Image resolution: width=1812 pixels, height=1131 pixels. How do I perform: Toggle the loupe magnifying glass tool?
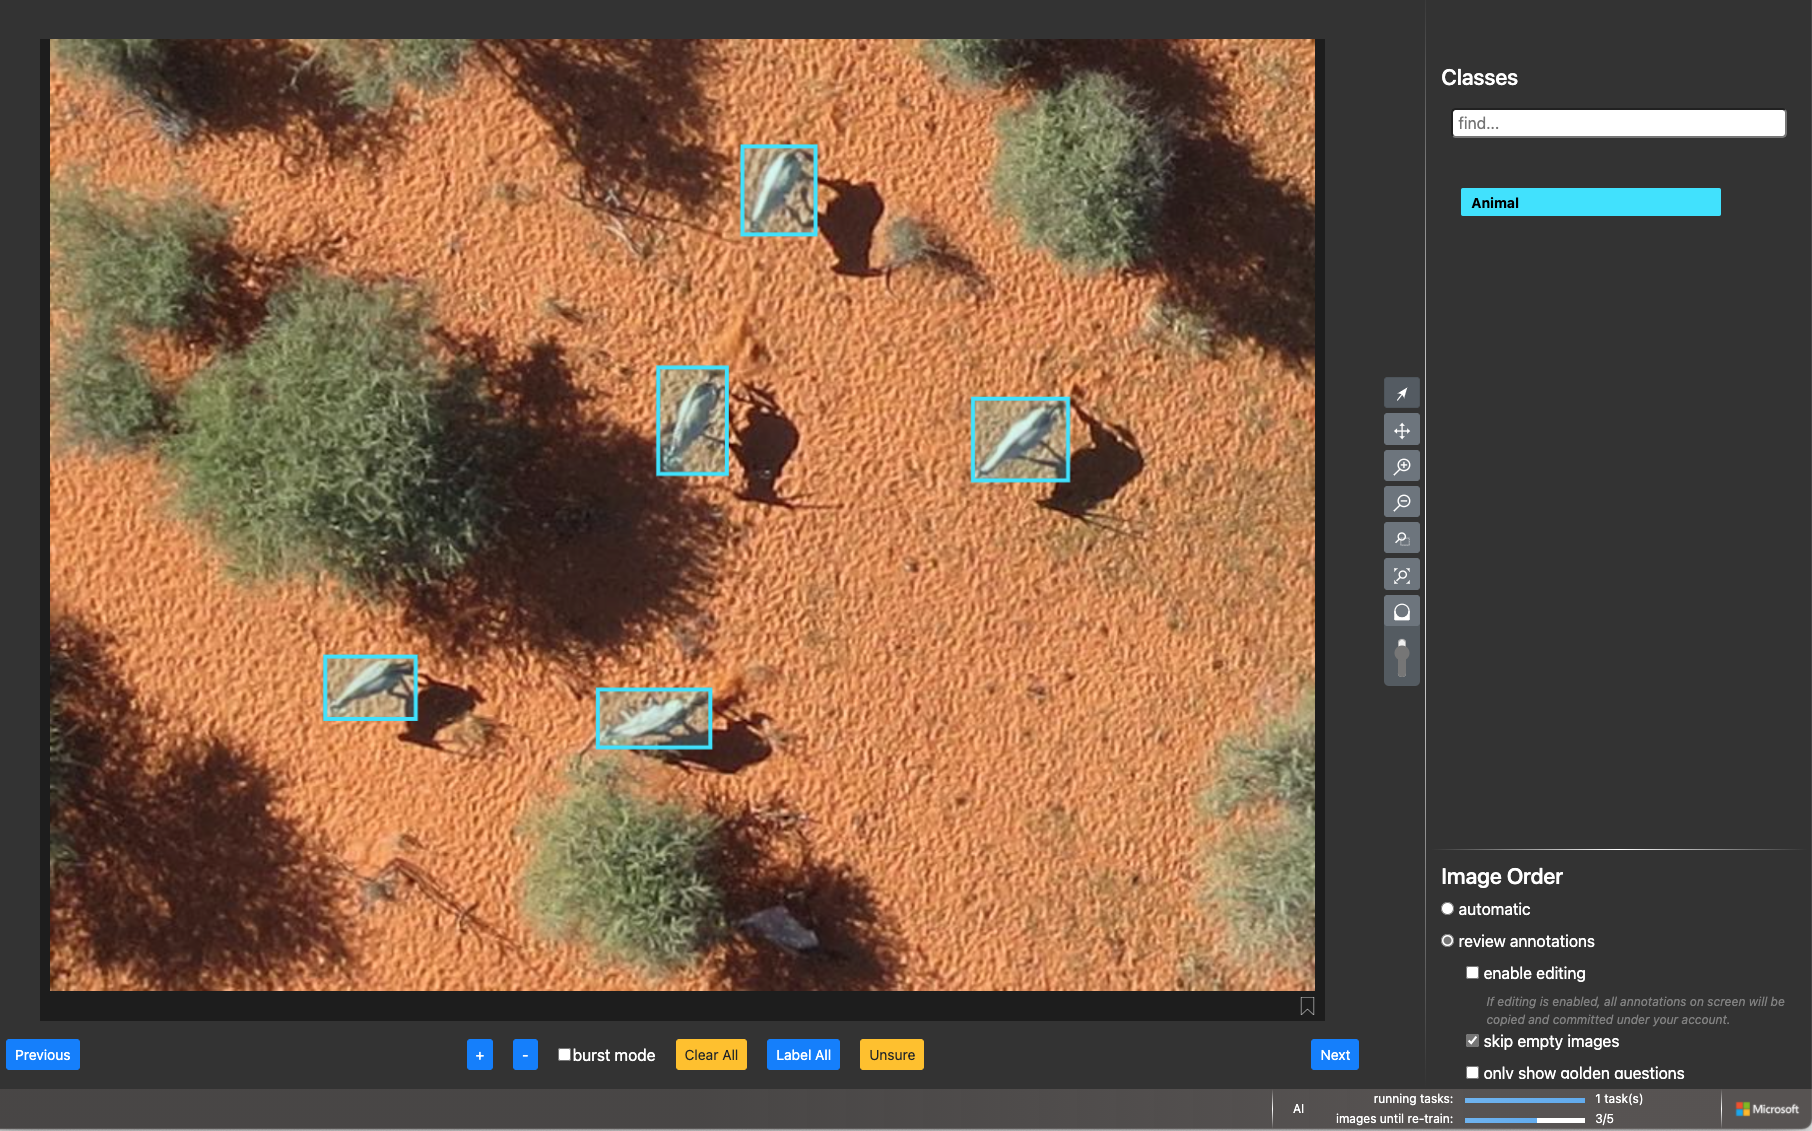pos(1401,611)
